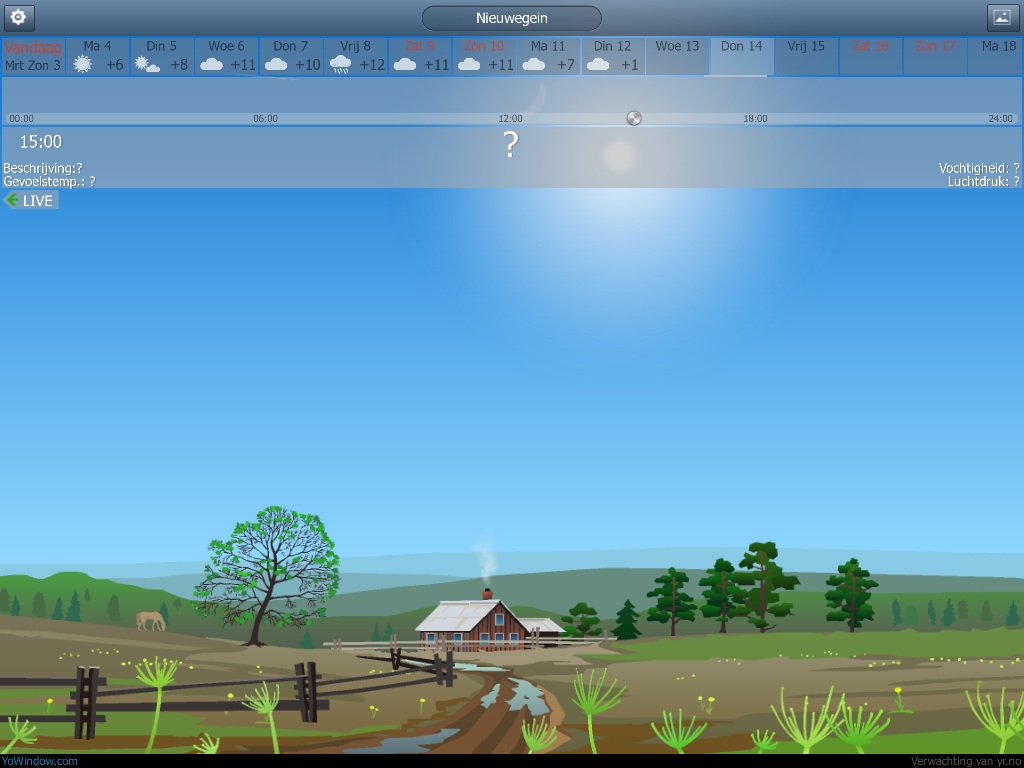Select the Vandaag day tab
Screen dimensions: 1024x768
pos(33,56)
